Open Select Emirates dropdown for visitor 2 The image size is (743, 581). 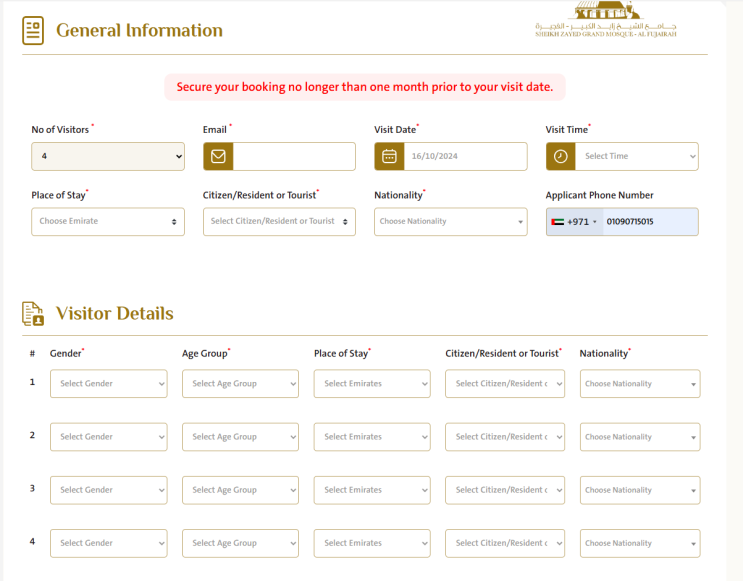pos(372,437)
